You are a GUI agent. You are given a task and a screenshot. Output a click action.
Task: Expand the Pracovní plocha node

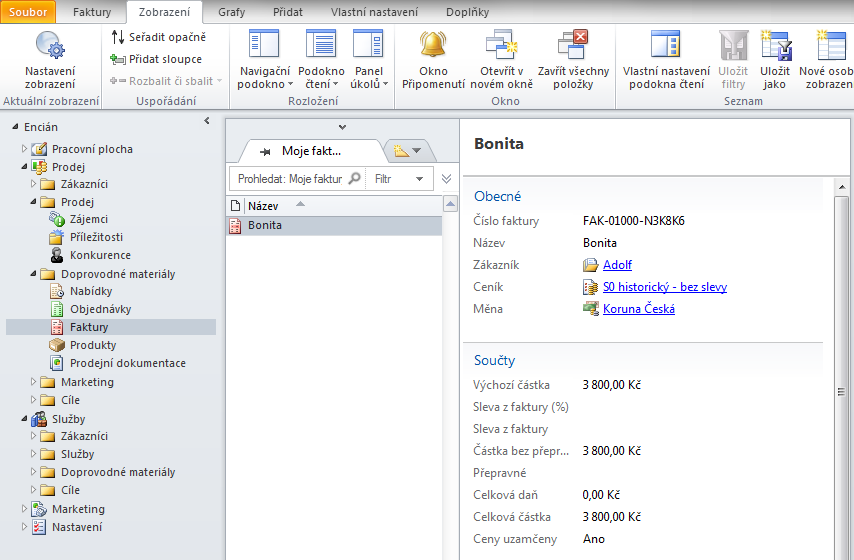coord(24,148)
